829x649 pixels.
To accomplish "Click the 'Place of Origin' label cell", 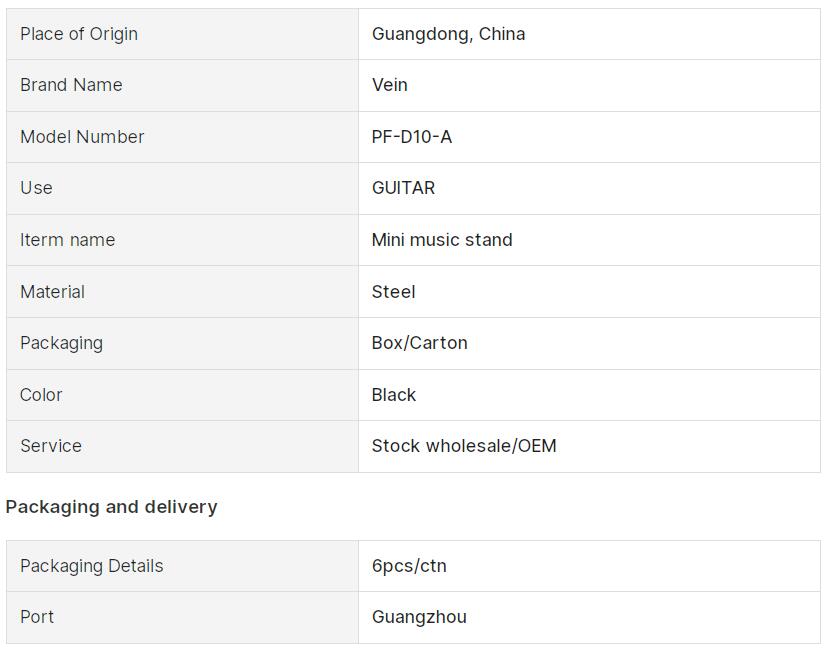I will coord(79,34).
